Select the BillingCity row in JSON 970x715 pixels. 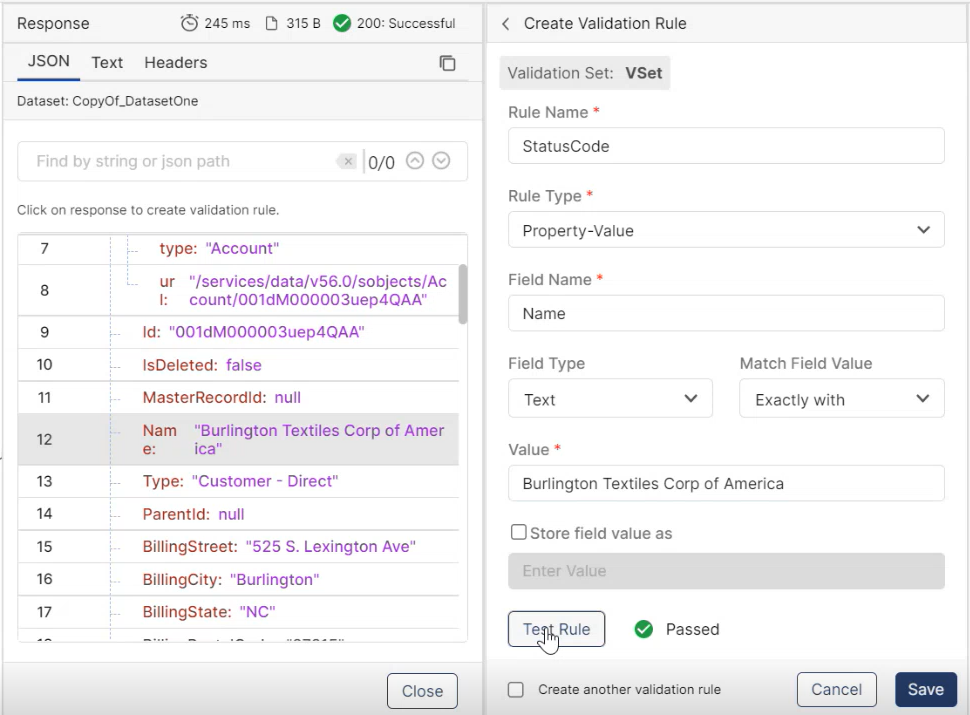tap(230, 579)
